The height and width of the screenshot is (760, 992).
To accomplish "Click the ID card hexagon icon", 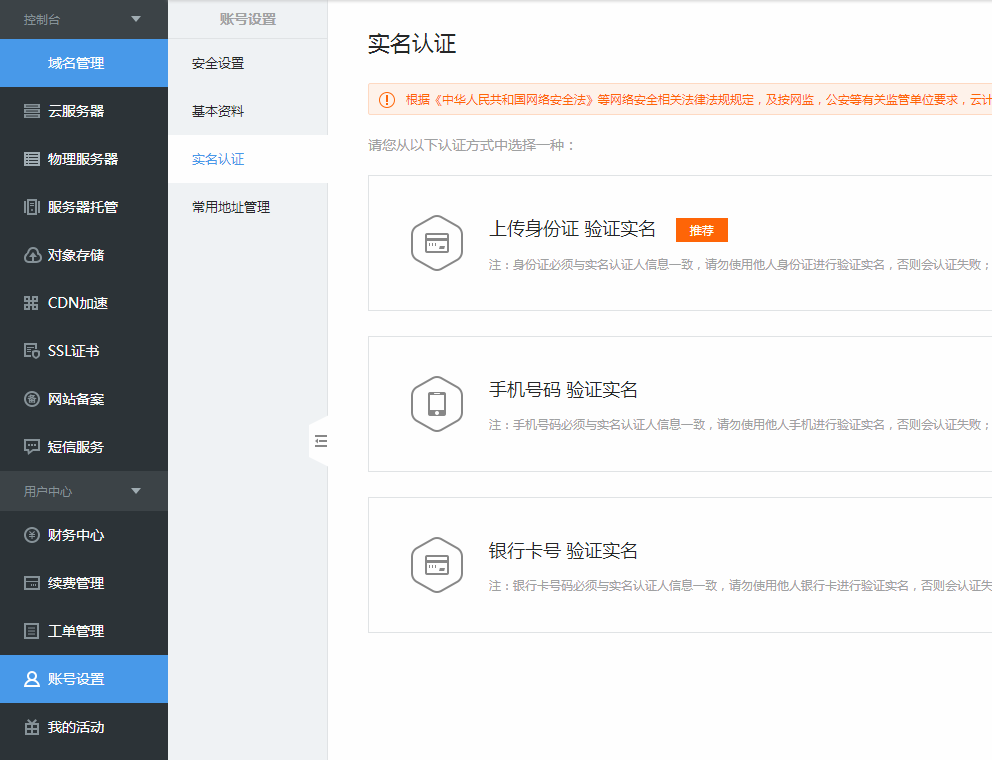I will [x=437, y=243].
